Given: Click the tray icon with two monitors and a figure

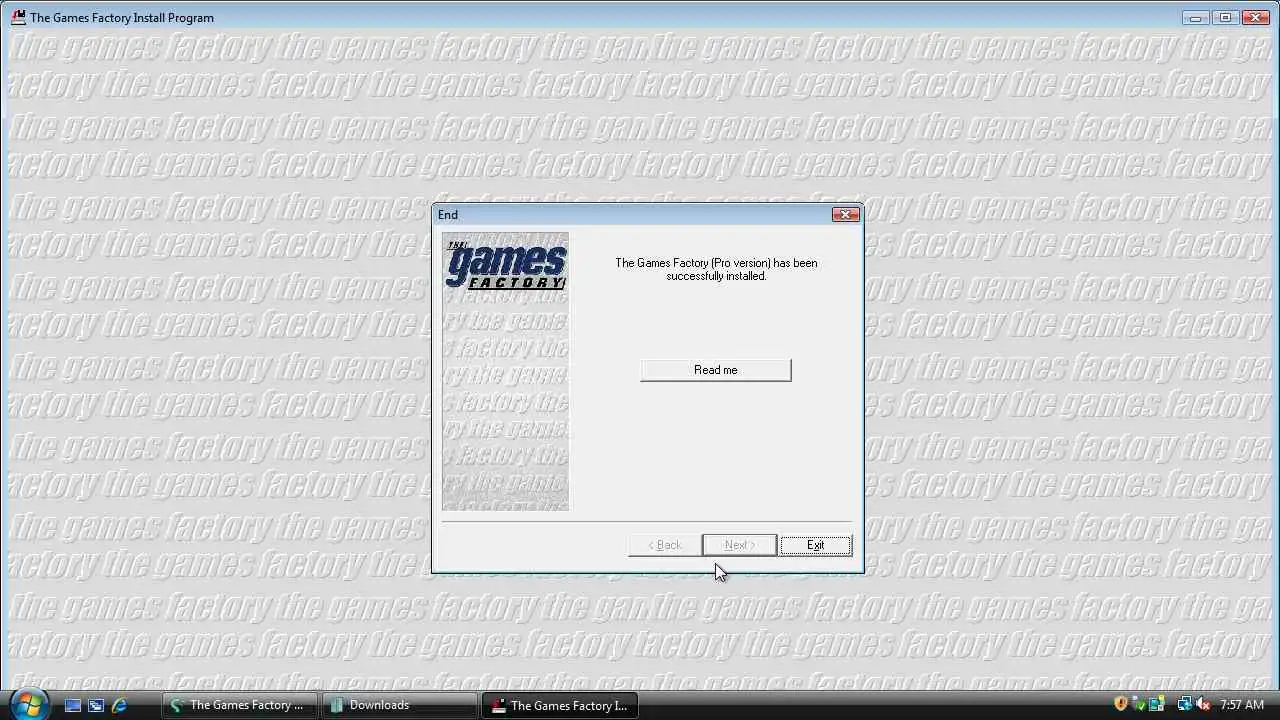Looking at the screenshot, I should (1157, 704).
